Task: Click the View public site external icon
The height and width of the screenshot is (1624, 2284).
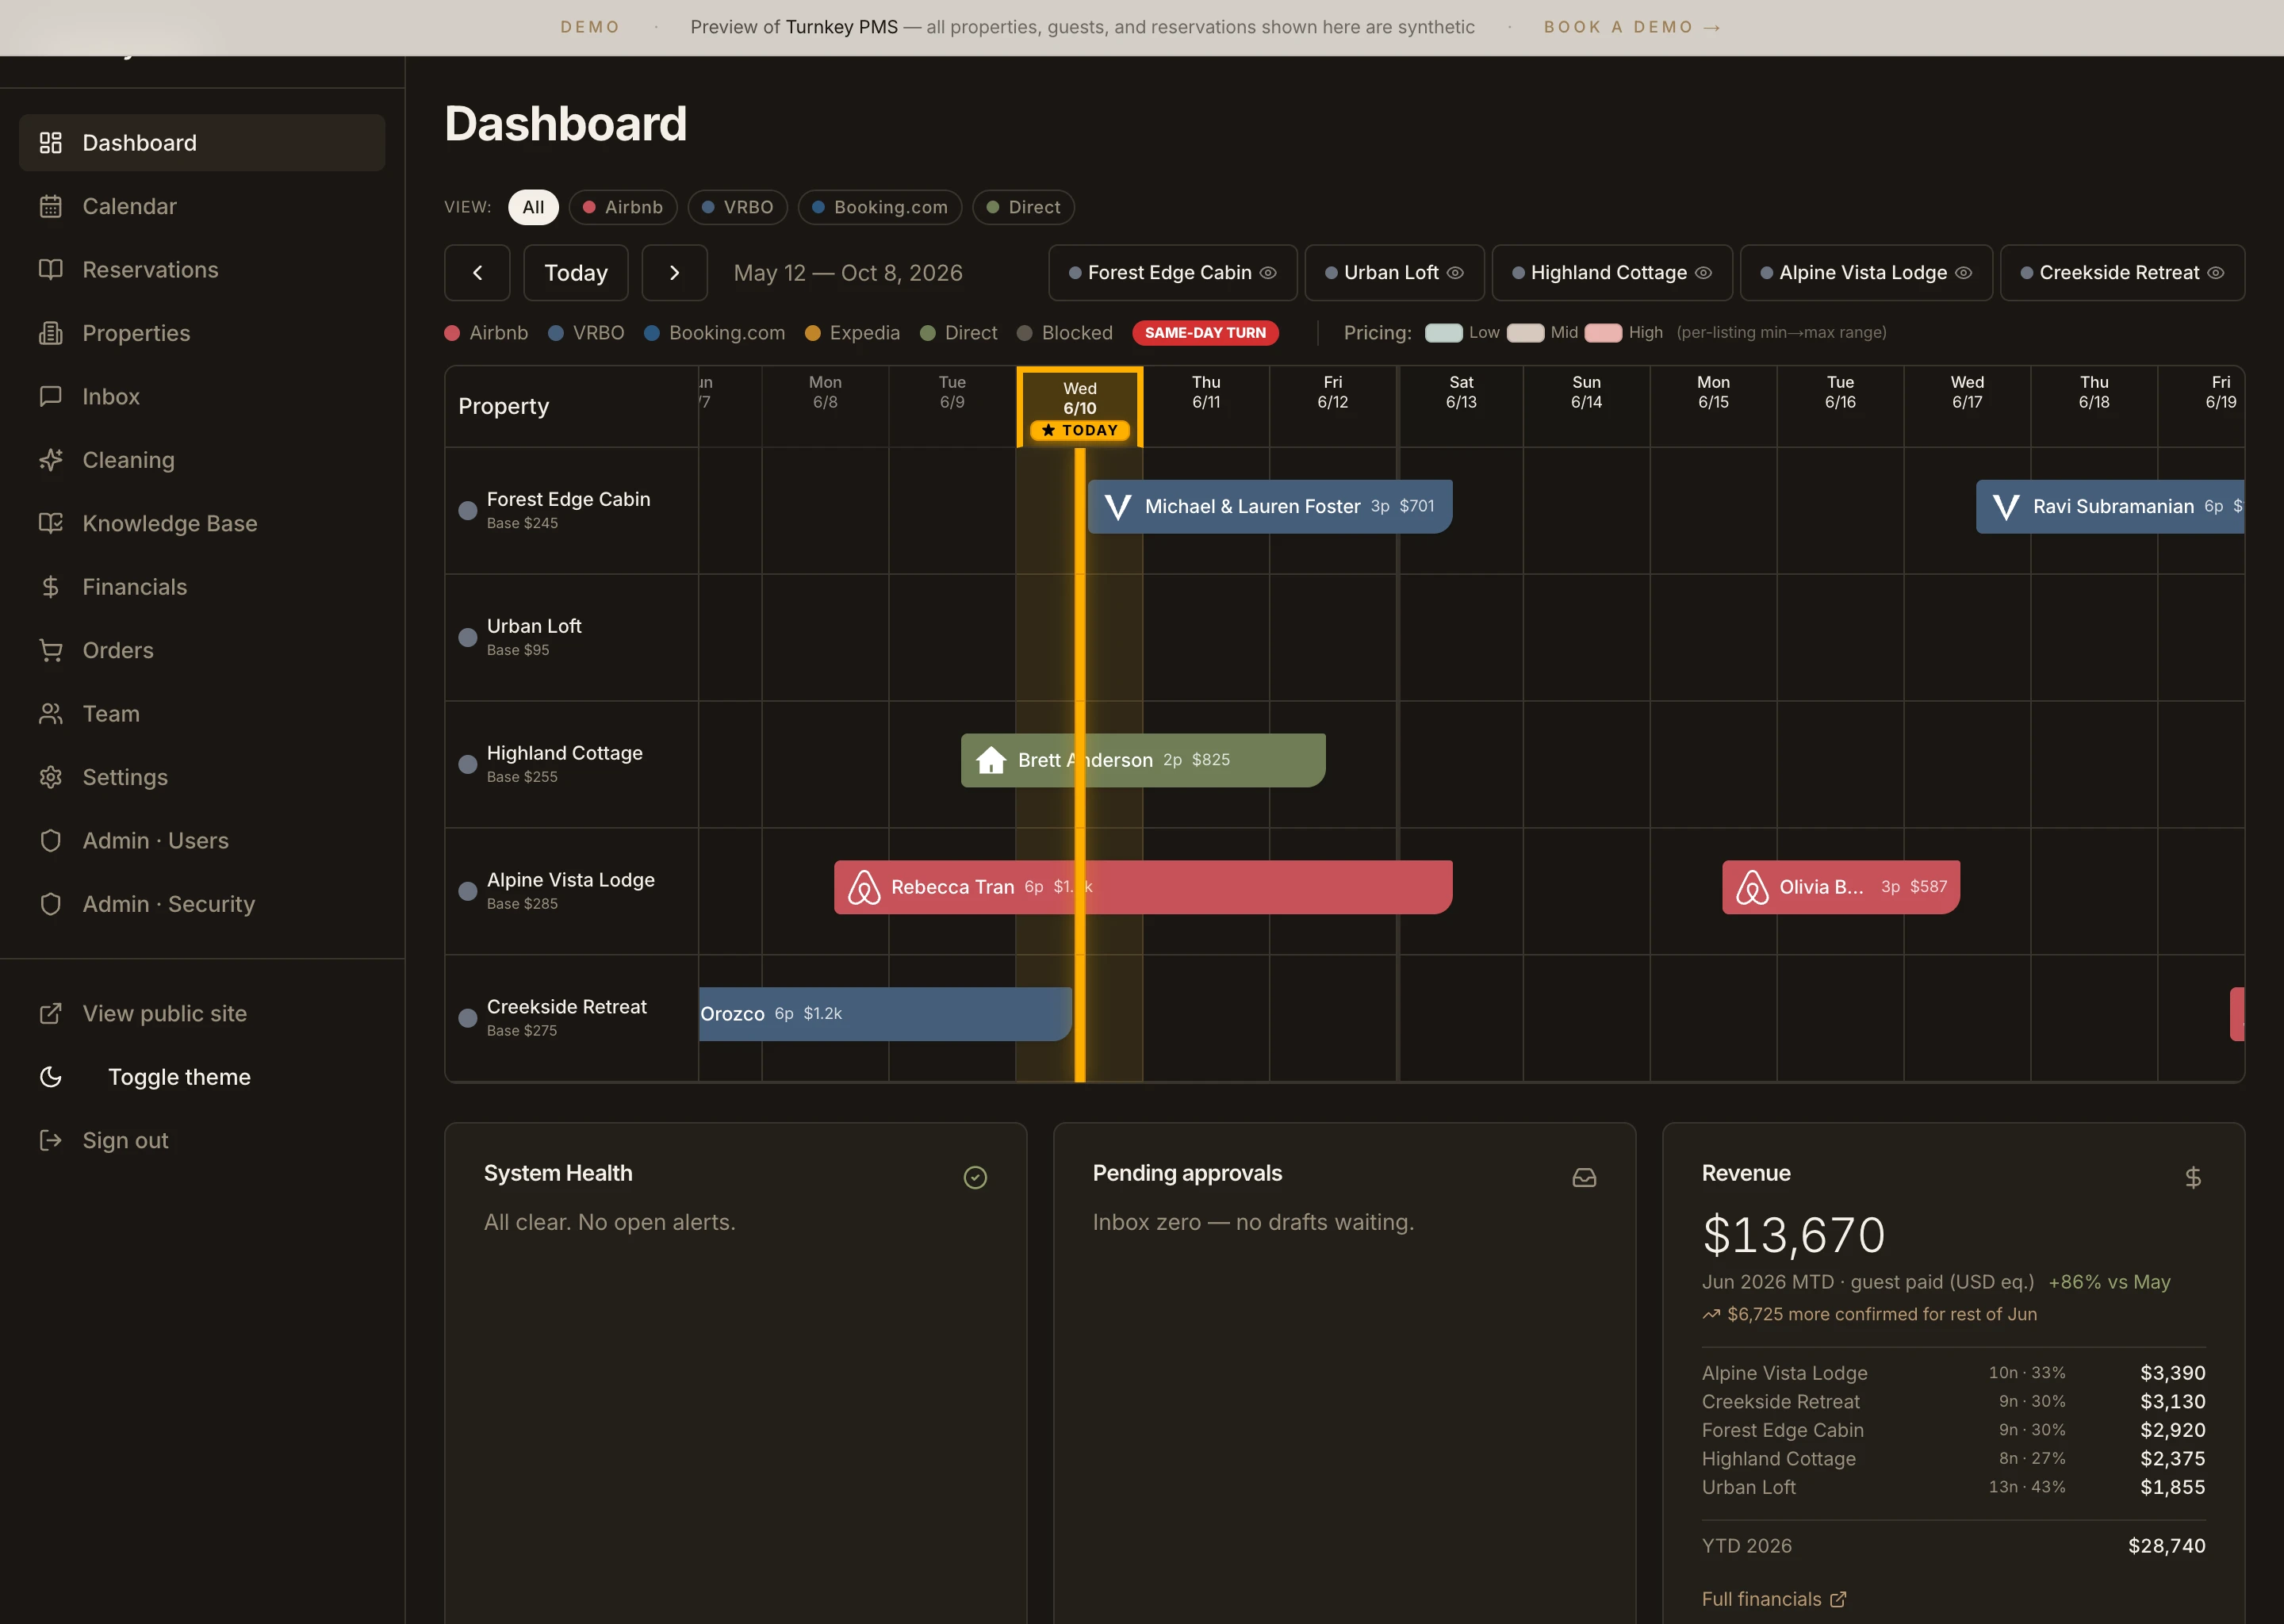Action: pos(50,1014)
